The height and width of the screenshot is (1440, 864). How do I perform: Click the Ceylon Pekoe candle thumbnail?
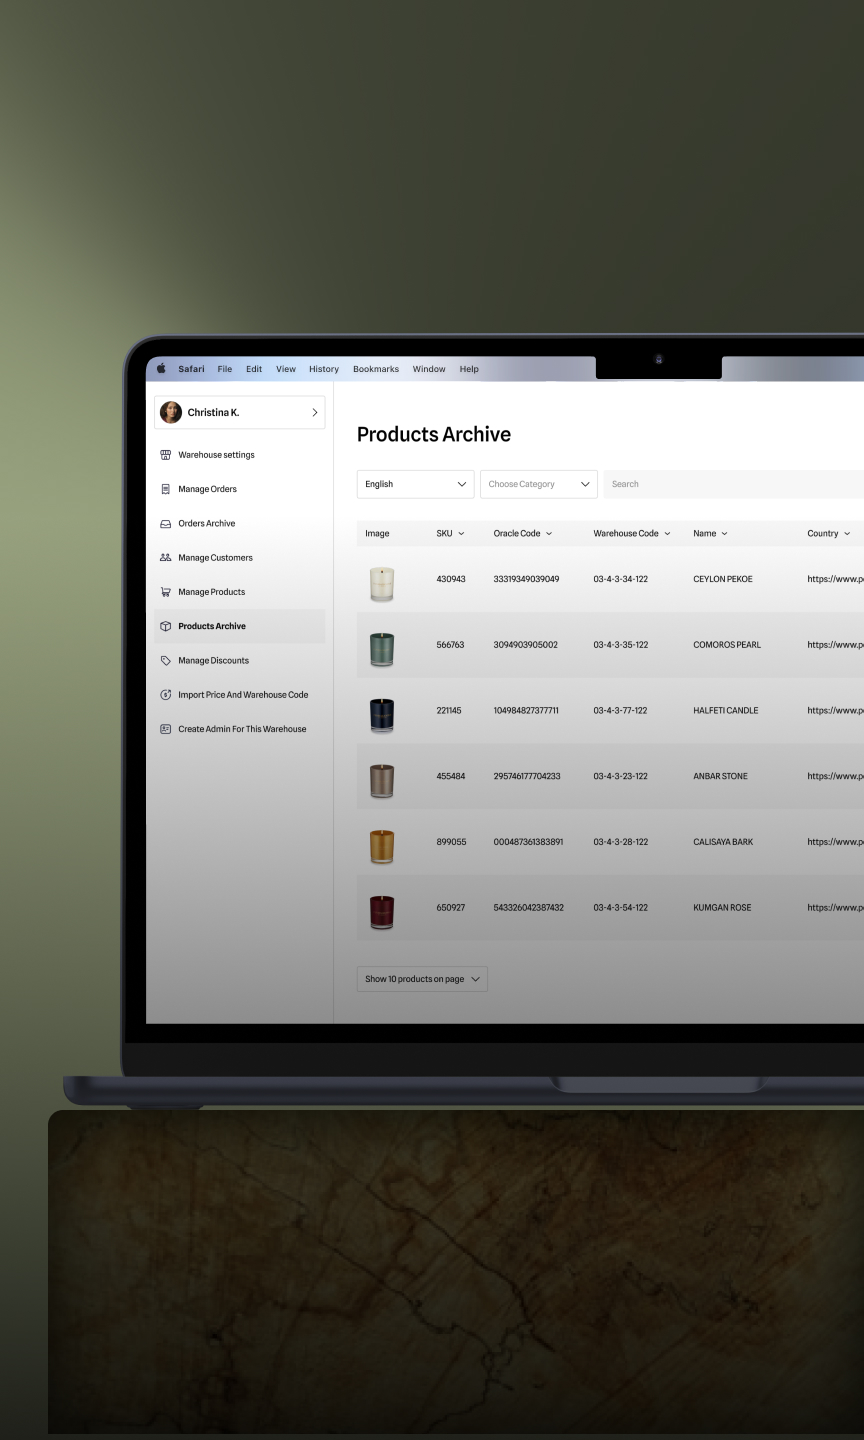click(x=381, y=580)
